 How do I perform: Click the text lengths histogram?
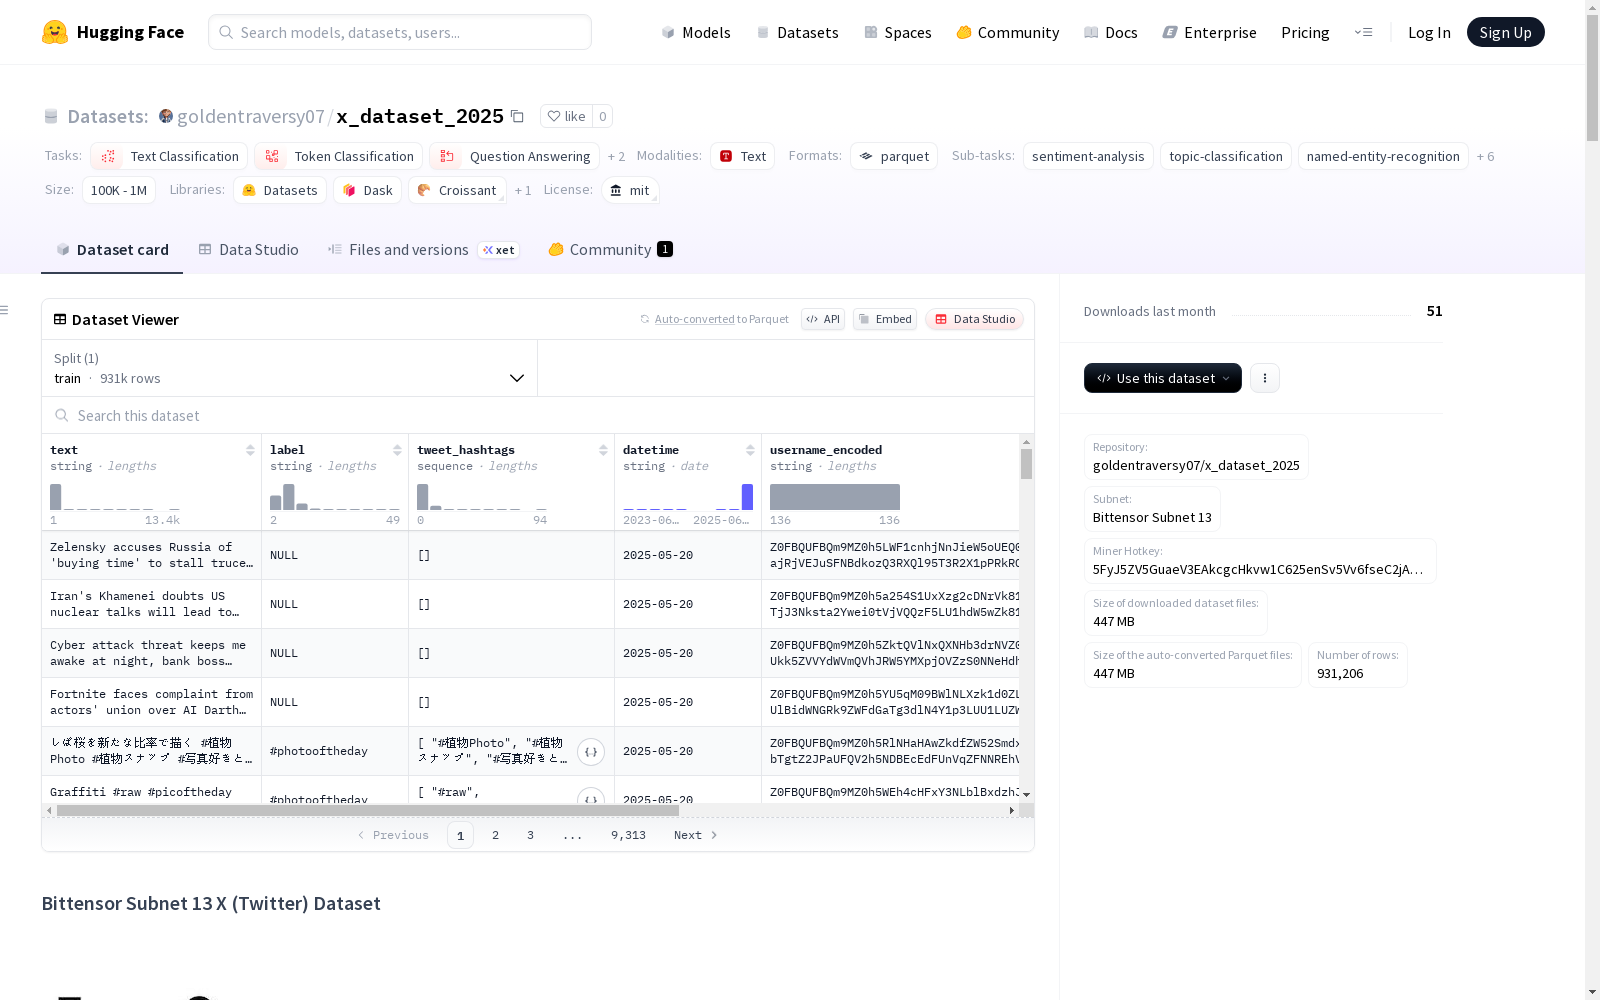pos(115,497)
